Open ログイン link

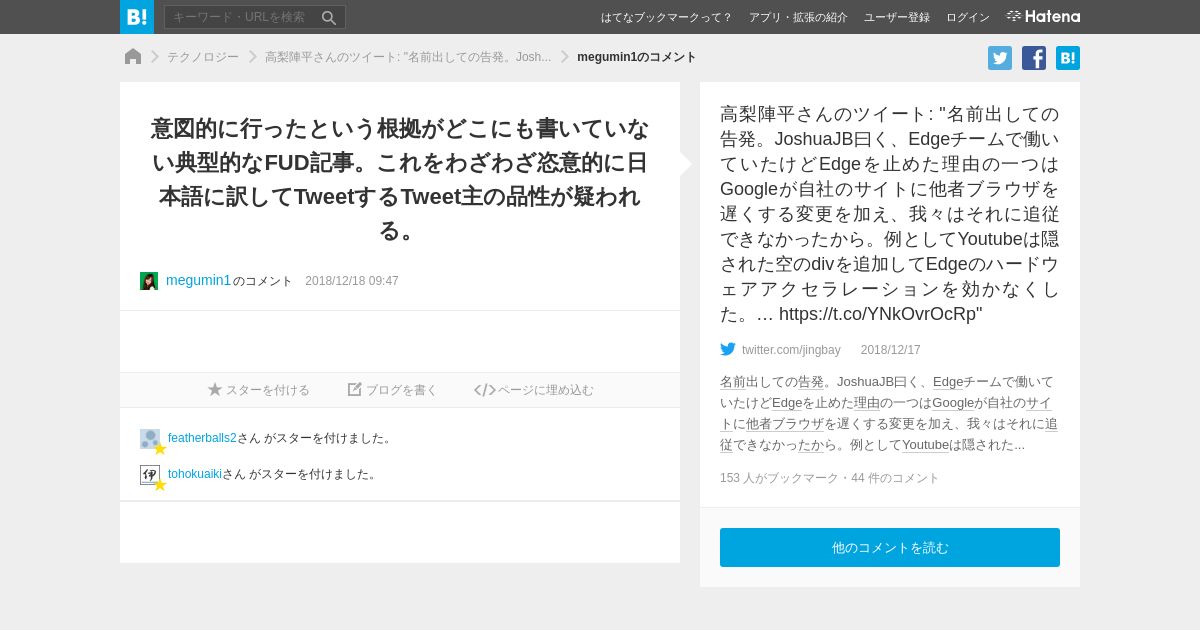968,17
